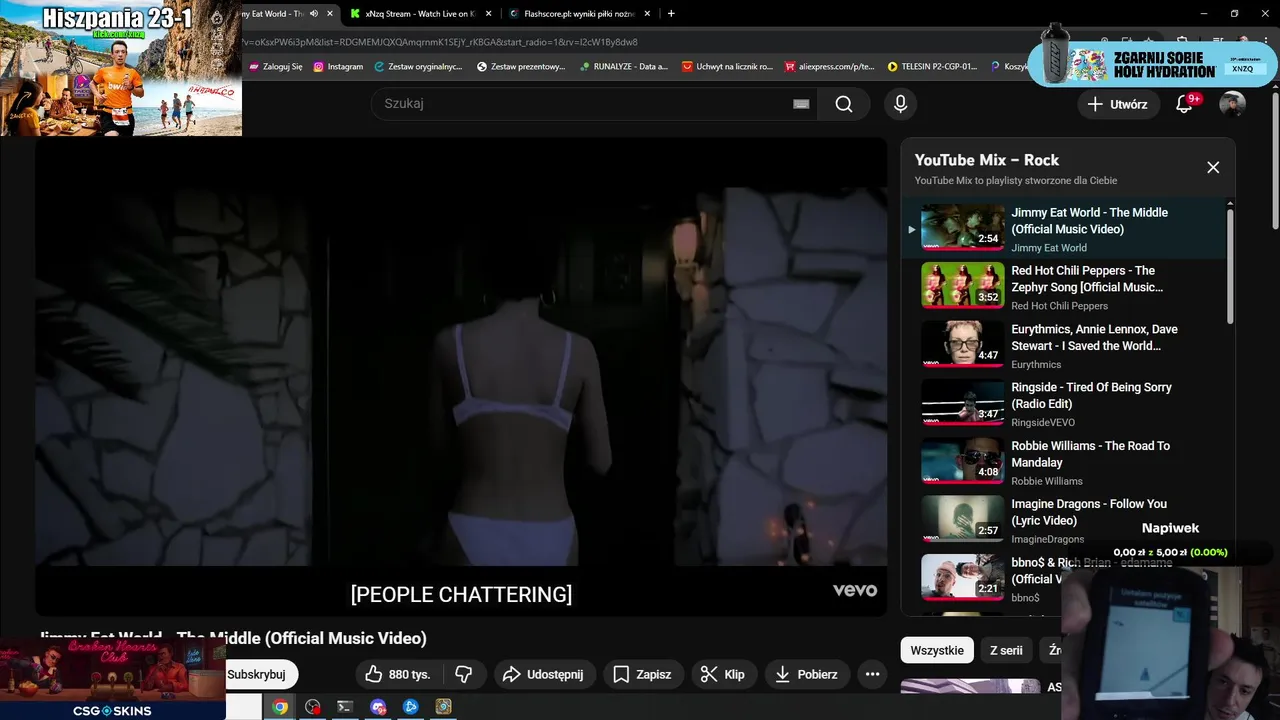Play Imagine Dragons - Follow You thumbnail
Image resolution: width=1280 pixels, height=720 pixels.
tap(962, 518)
